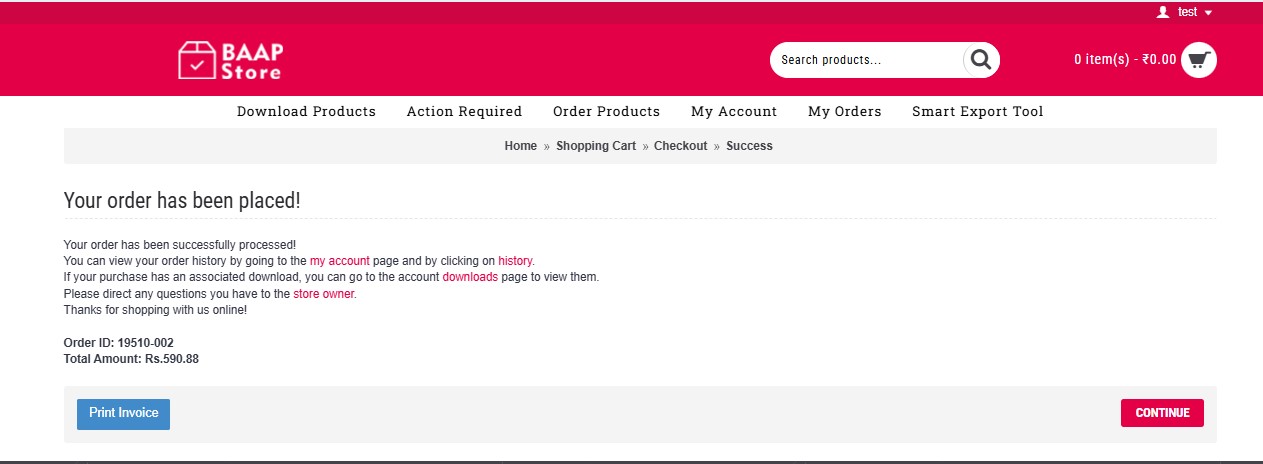The width and height of the screenshot is (1263, 464).
Task: Follow the history link
Action: (515, 261)
